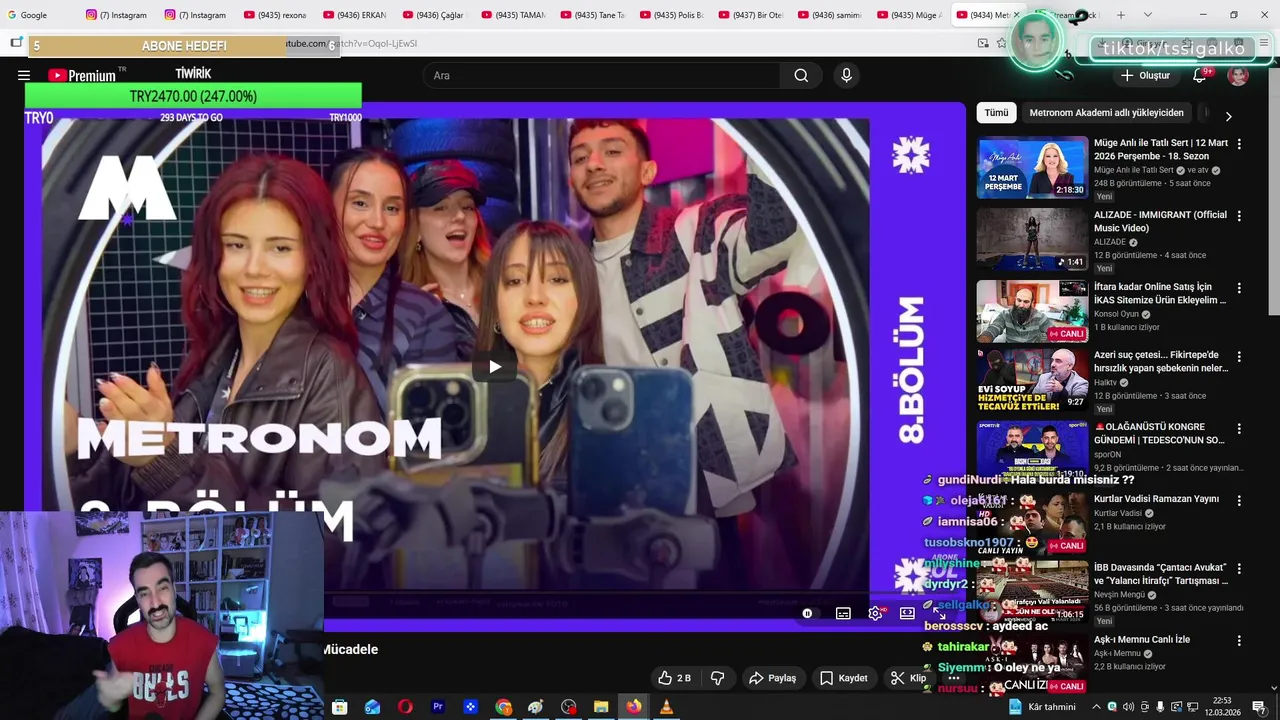Play the video with center play button

coord(495,367)
